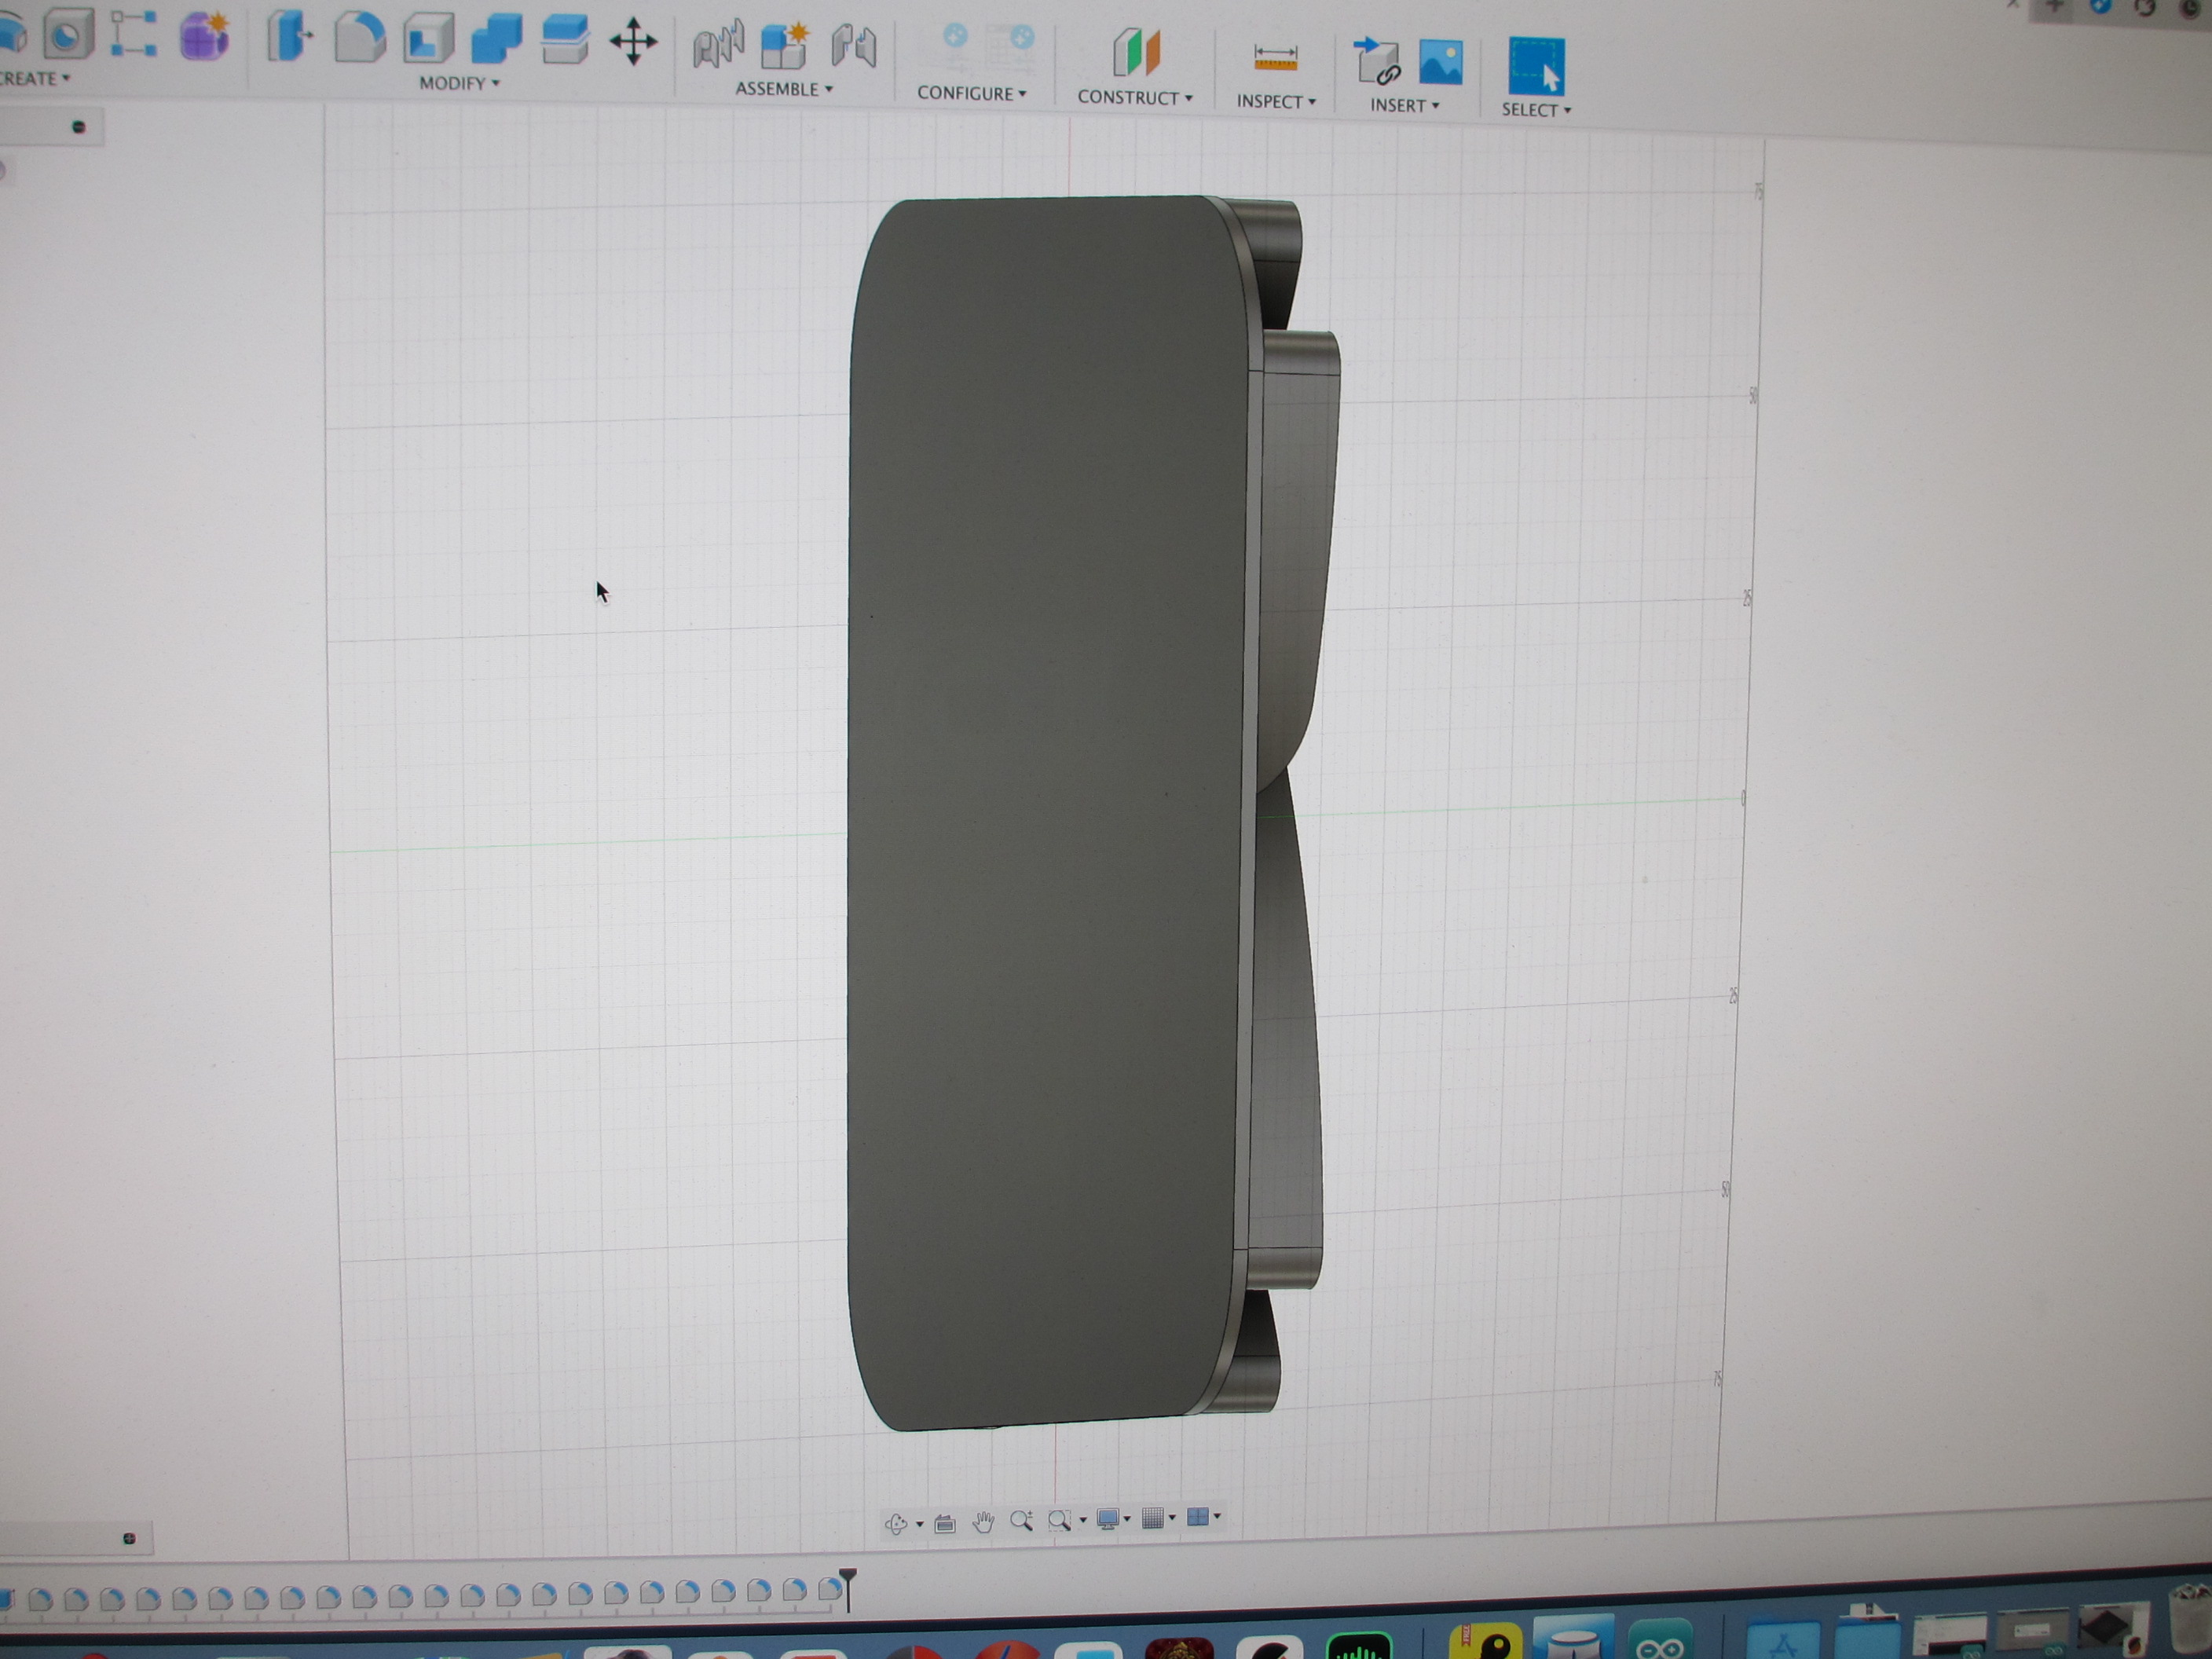Open the ASSEMBLE dropdown menu
Viewport: 2212px width, 1659px height.
coord(784,89)
